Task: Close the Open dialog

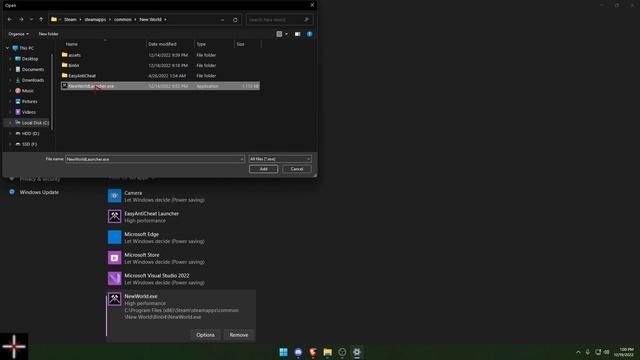Action: pos(312,5)
